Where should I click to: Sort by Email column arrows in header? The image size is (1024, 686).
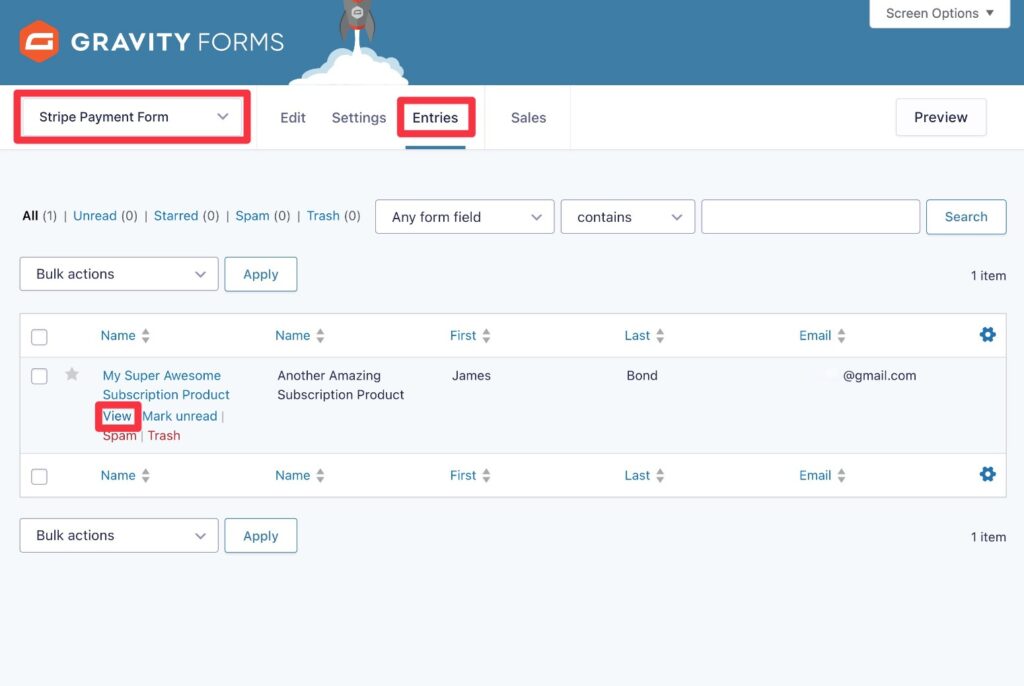coord(841,336)
